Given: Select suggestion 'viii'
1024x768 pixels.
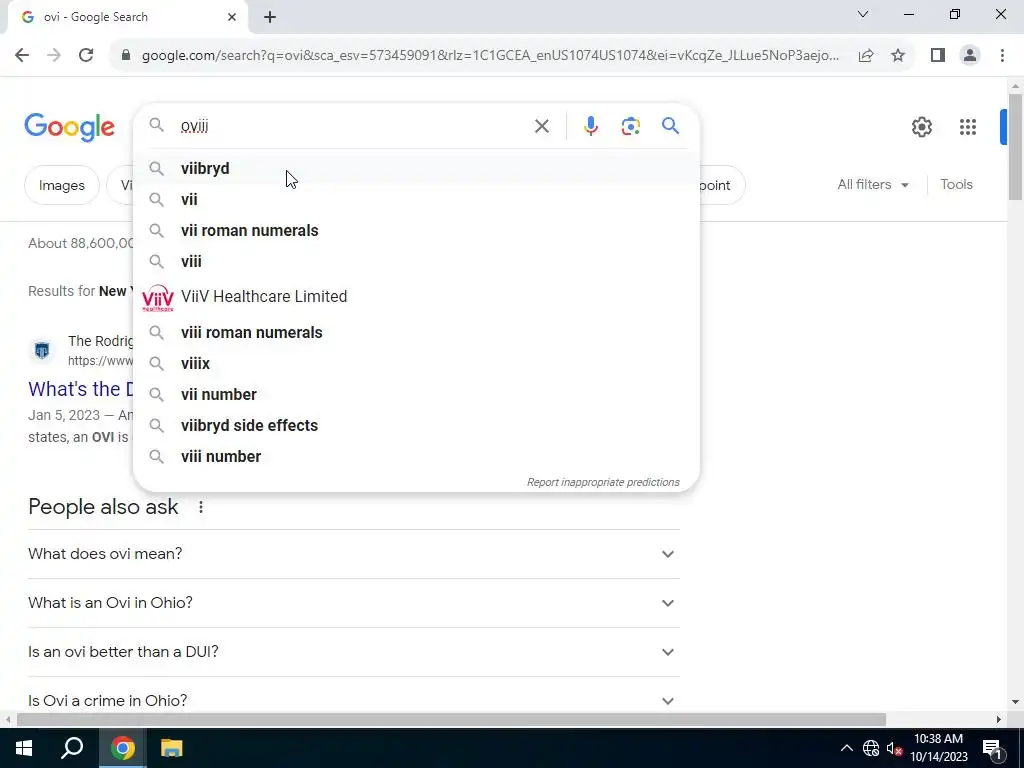Looking at the screenshot, I should coord(416,261).
